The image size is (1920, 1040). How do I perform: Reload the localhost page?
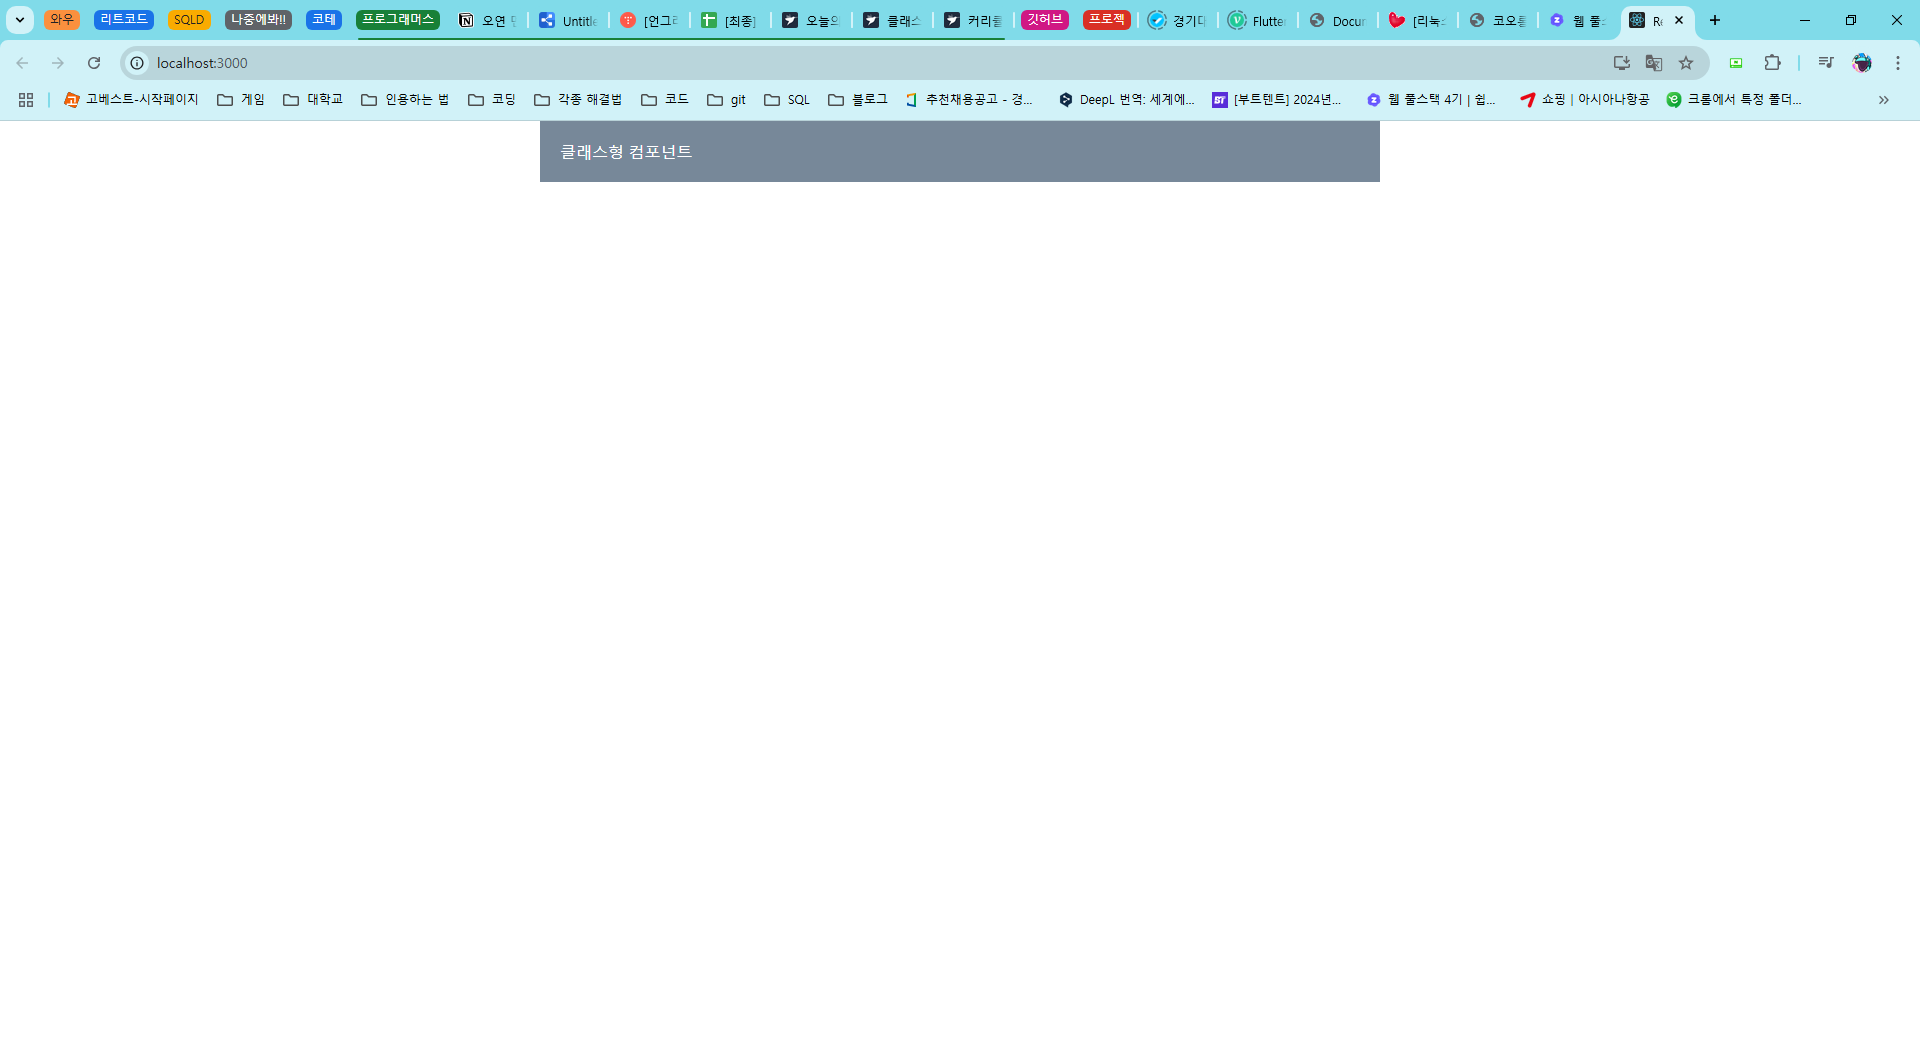pyautogui.click(x=94, y=63)
